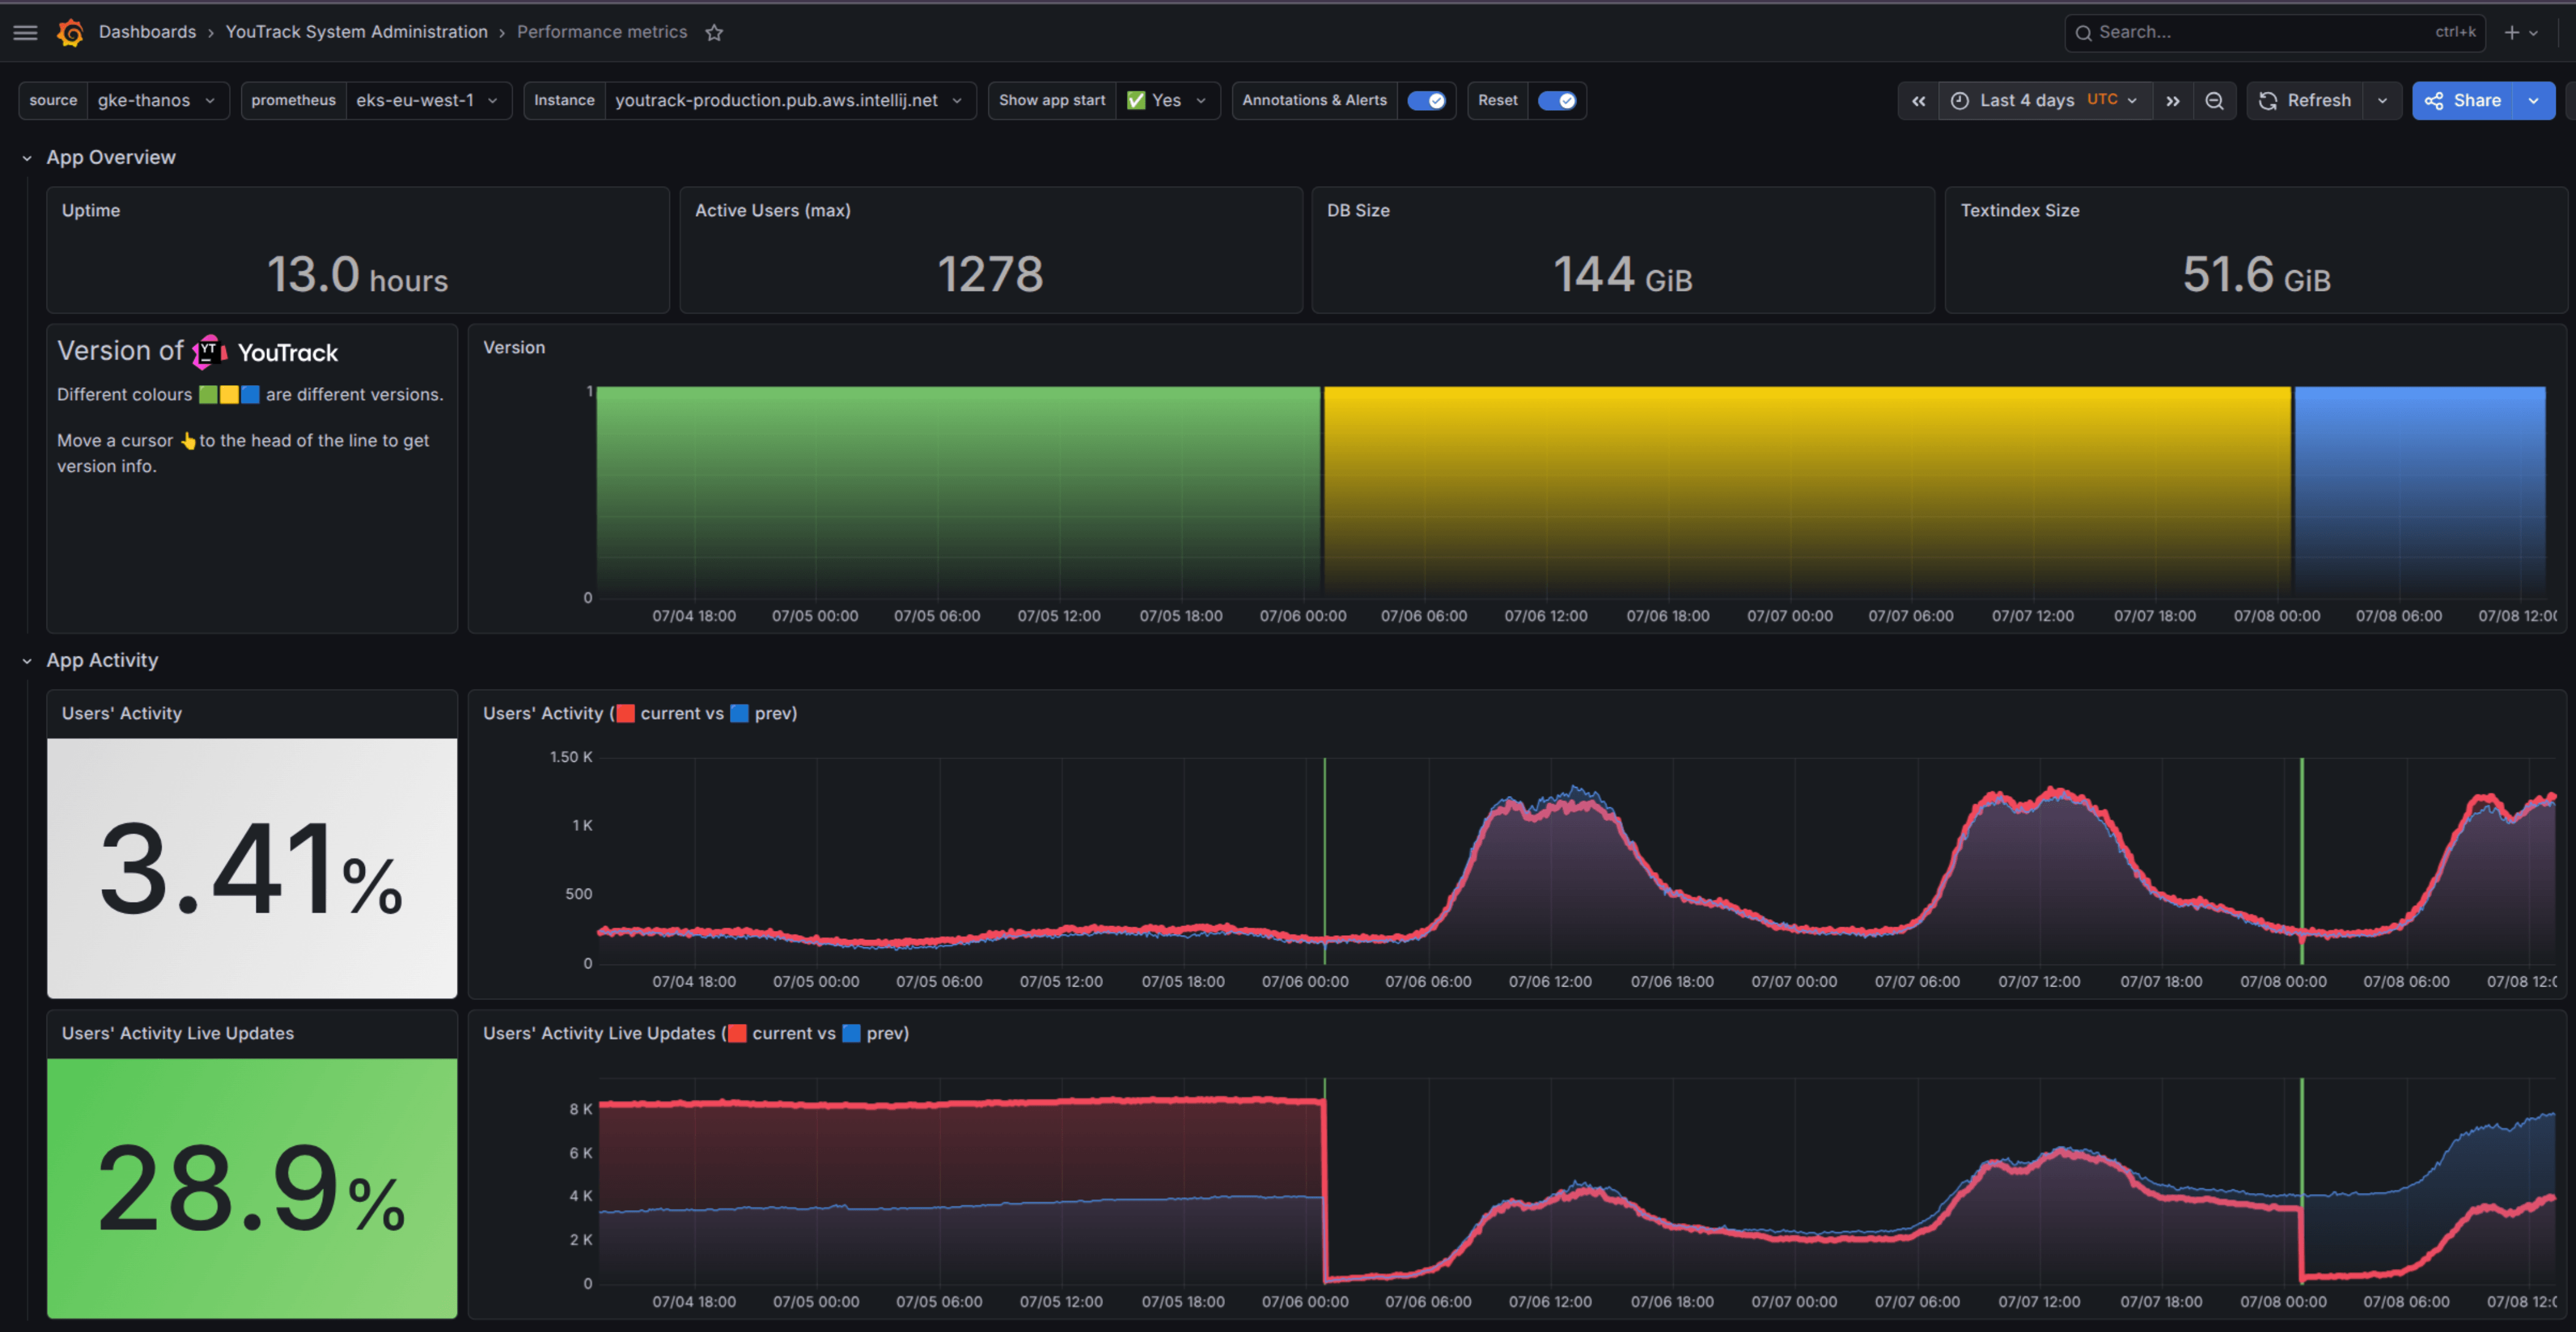Shift time range forward with double-right arrows
The height and width of the screenshot is (1332, 2576).
point(2172,101)
